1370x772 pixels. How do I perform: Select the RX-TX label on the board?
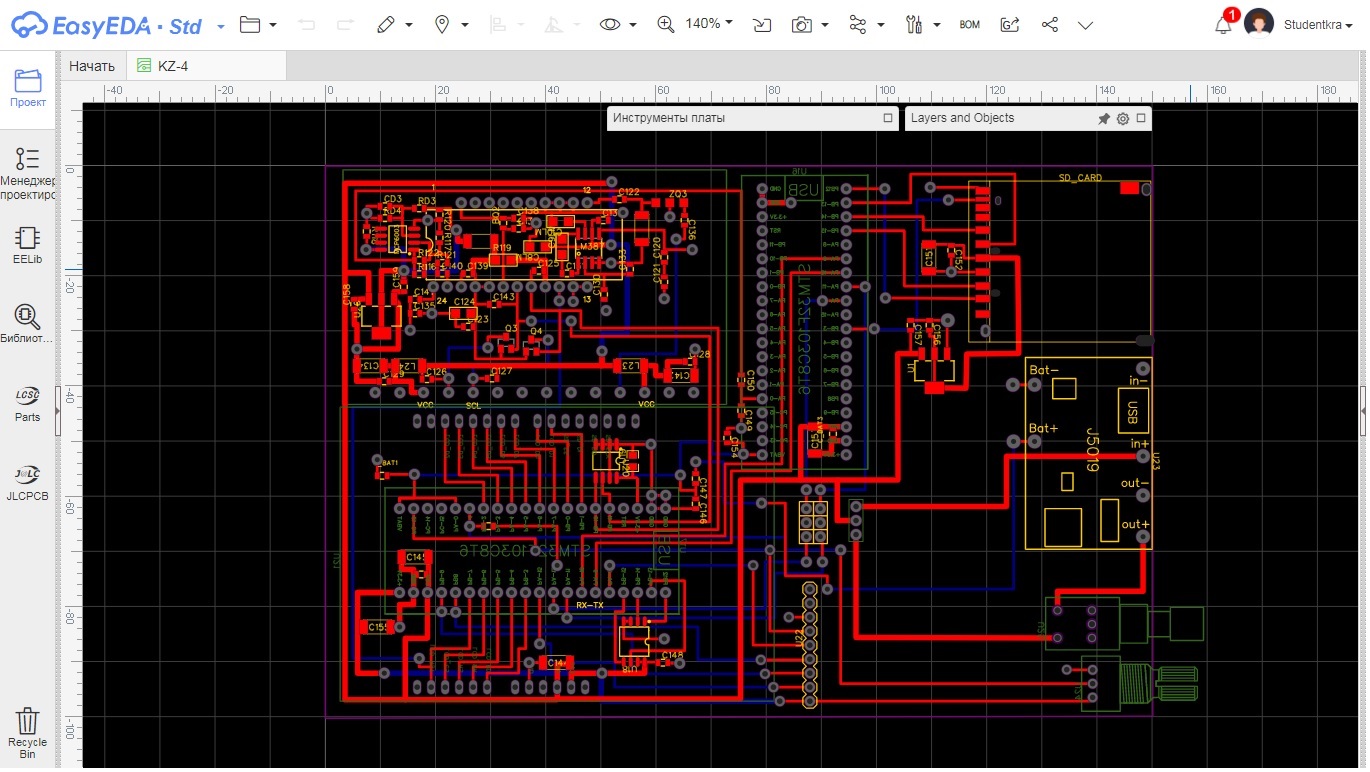click(x=590, y=605)
